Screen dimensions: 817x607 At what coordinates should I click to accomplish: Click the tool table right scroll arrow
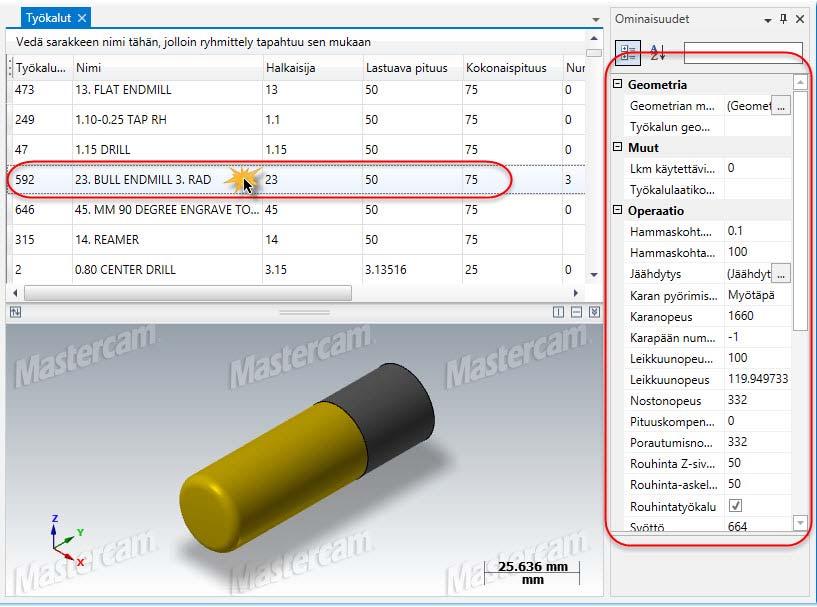(575, 293)
